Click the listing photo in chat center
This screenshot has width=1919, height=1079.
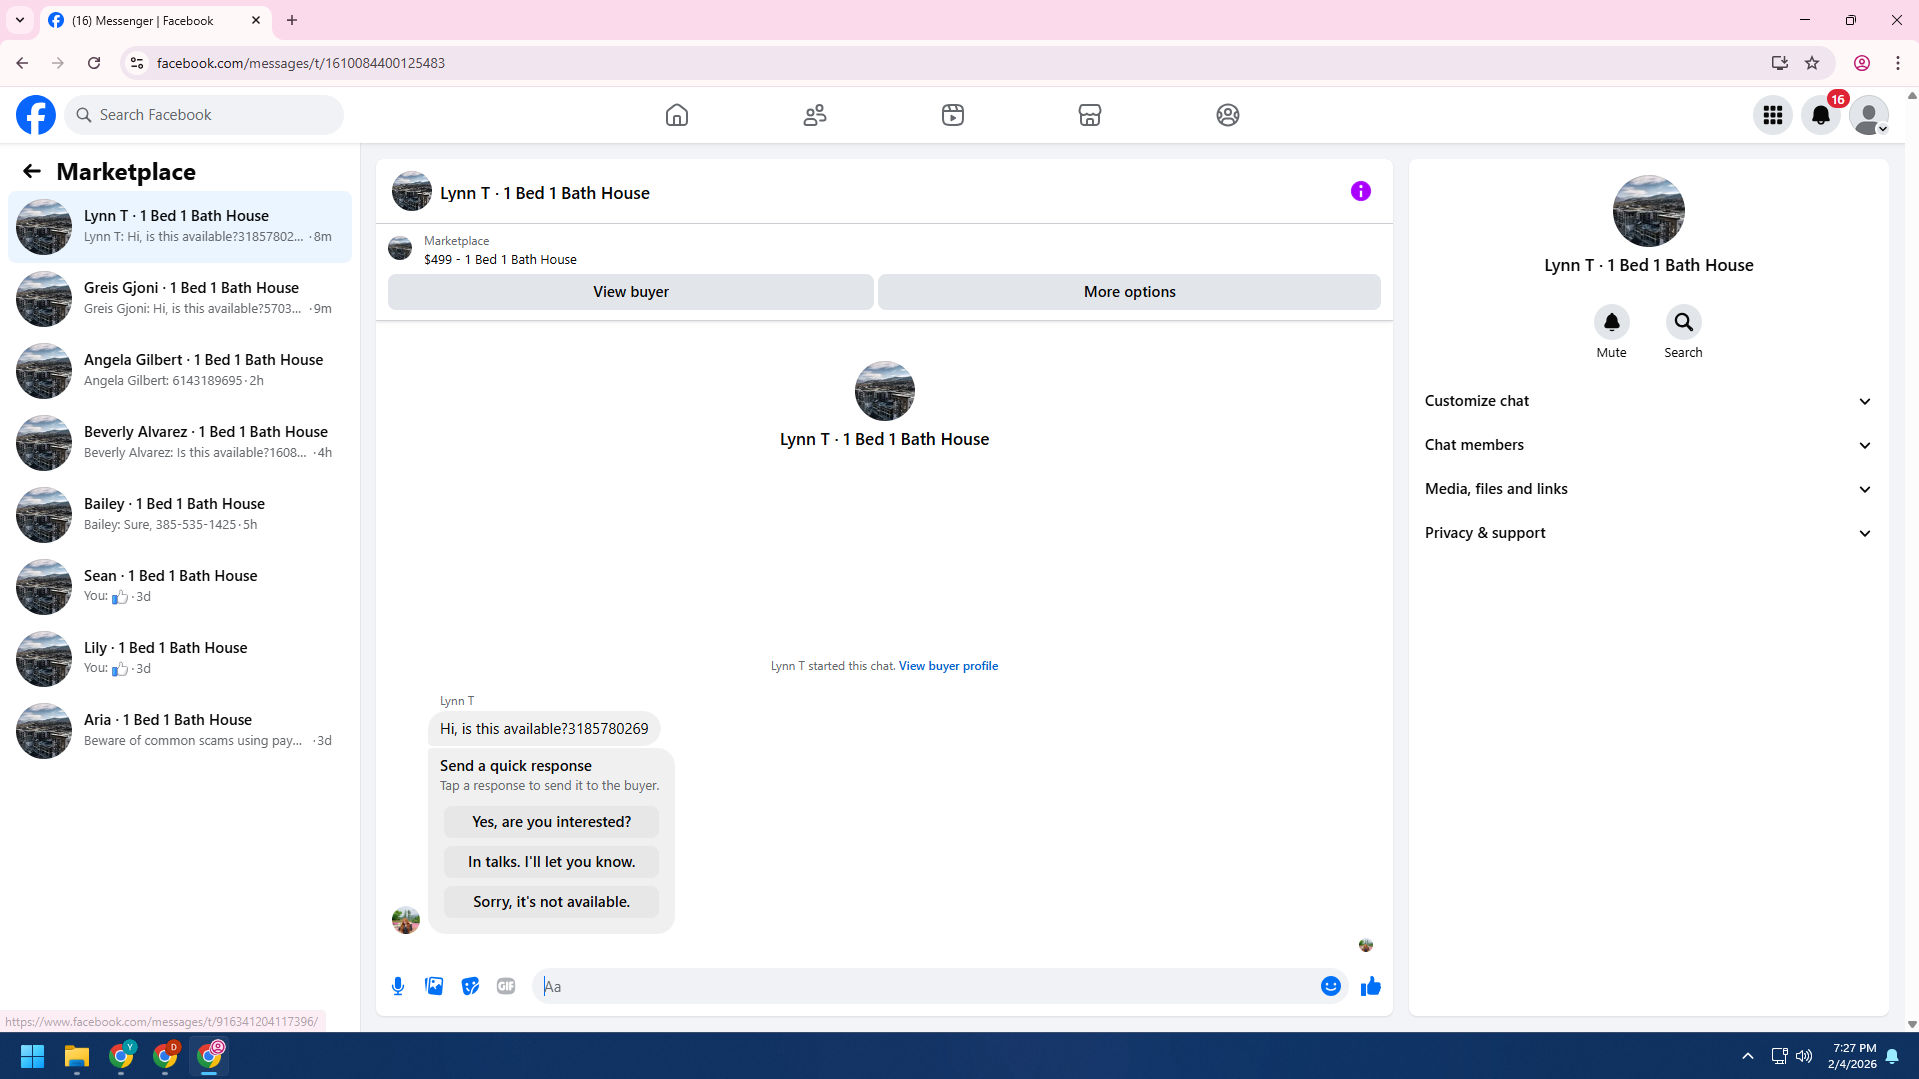point(884,391)
